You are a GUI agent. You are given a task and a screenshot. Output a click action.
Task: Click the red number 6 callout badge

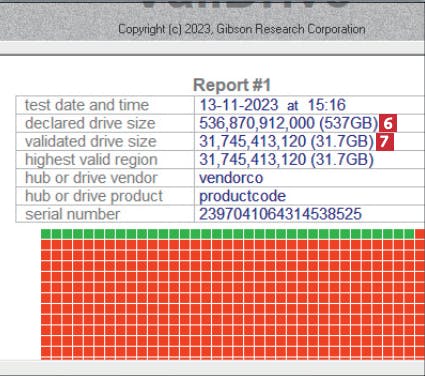[x=388, y=123]
